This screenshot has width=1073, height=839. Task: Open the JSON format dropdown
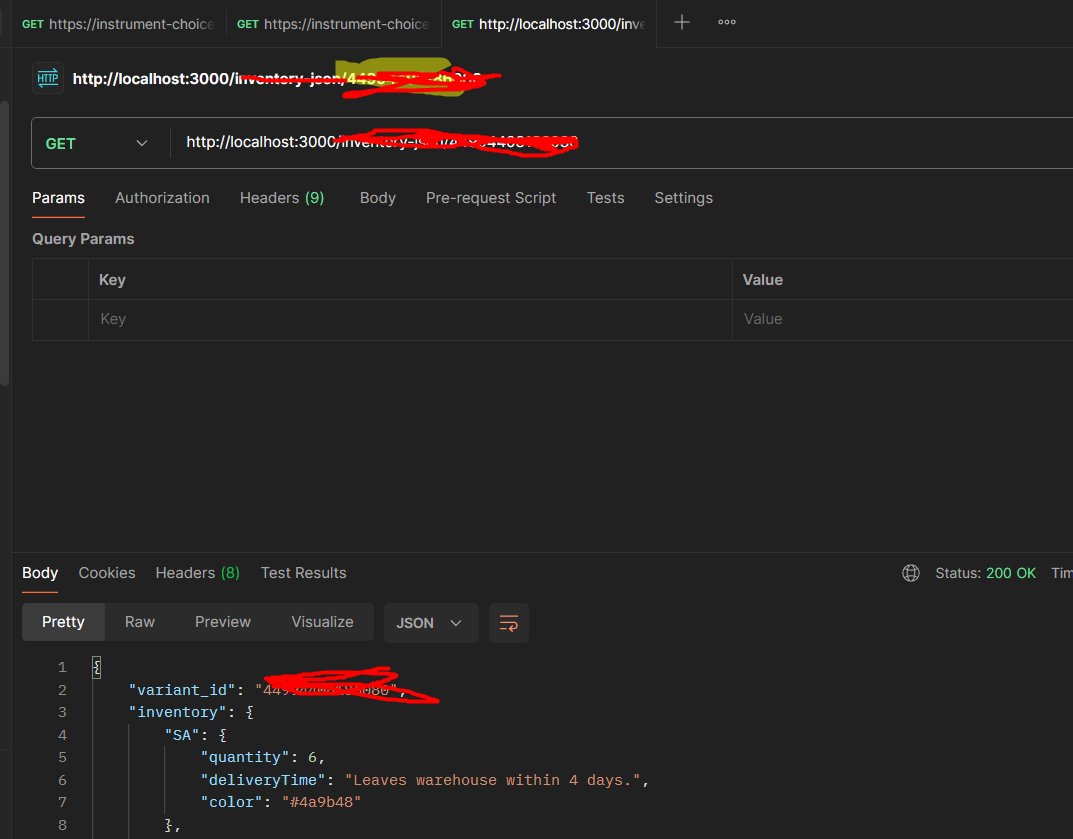point(430,623)
